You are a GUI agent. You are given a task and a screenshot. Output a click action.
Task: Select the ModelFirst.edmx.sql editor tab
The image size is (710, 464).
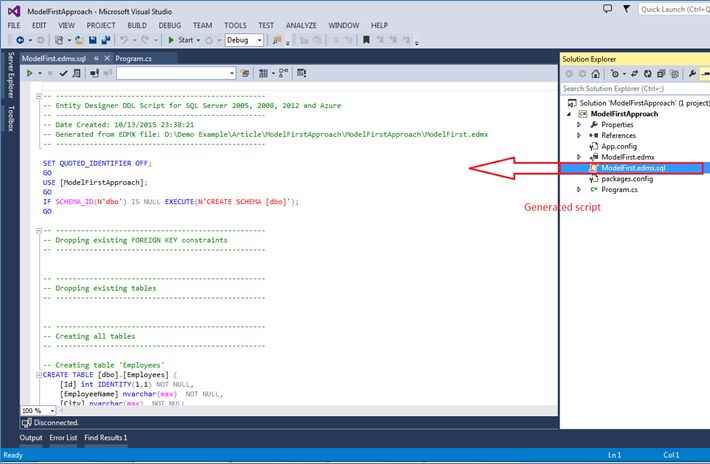point(54,58)
